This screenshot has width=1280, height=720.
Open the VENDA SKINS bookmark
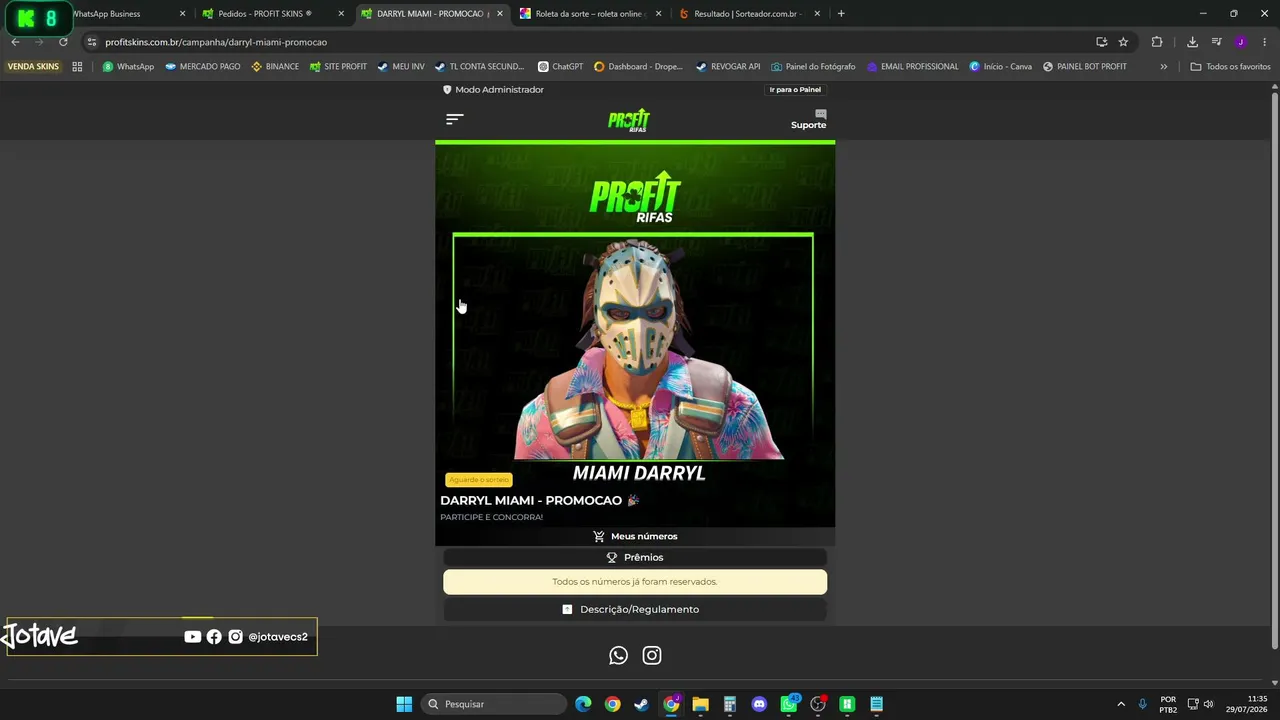click(x=33, y=67)
